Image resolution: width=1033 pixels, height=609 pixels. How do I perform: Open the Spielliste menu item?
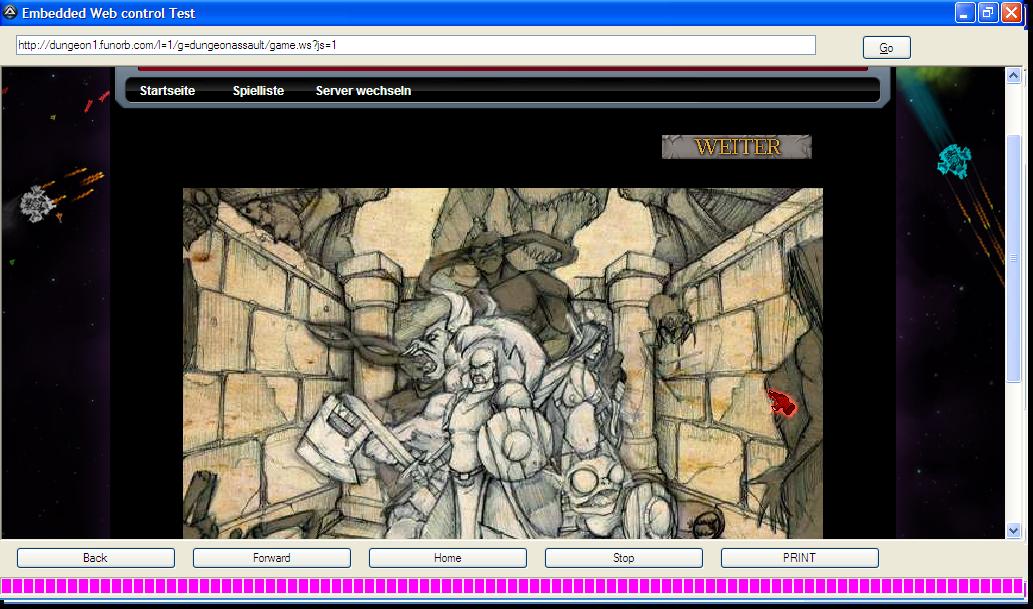(x=258, y=91)
